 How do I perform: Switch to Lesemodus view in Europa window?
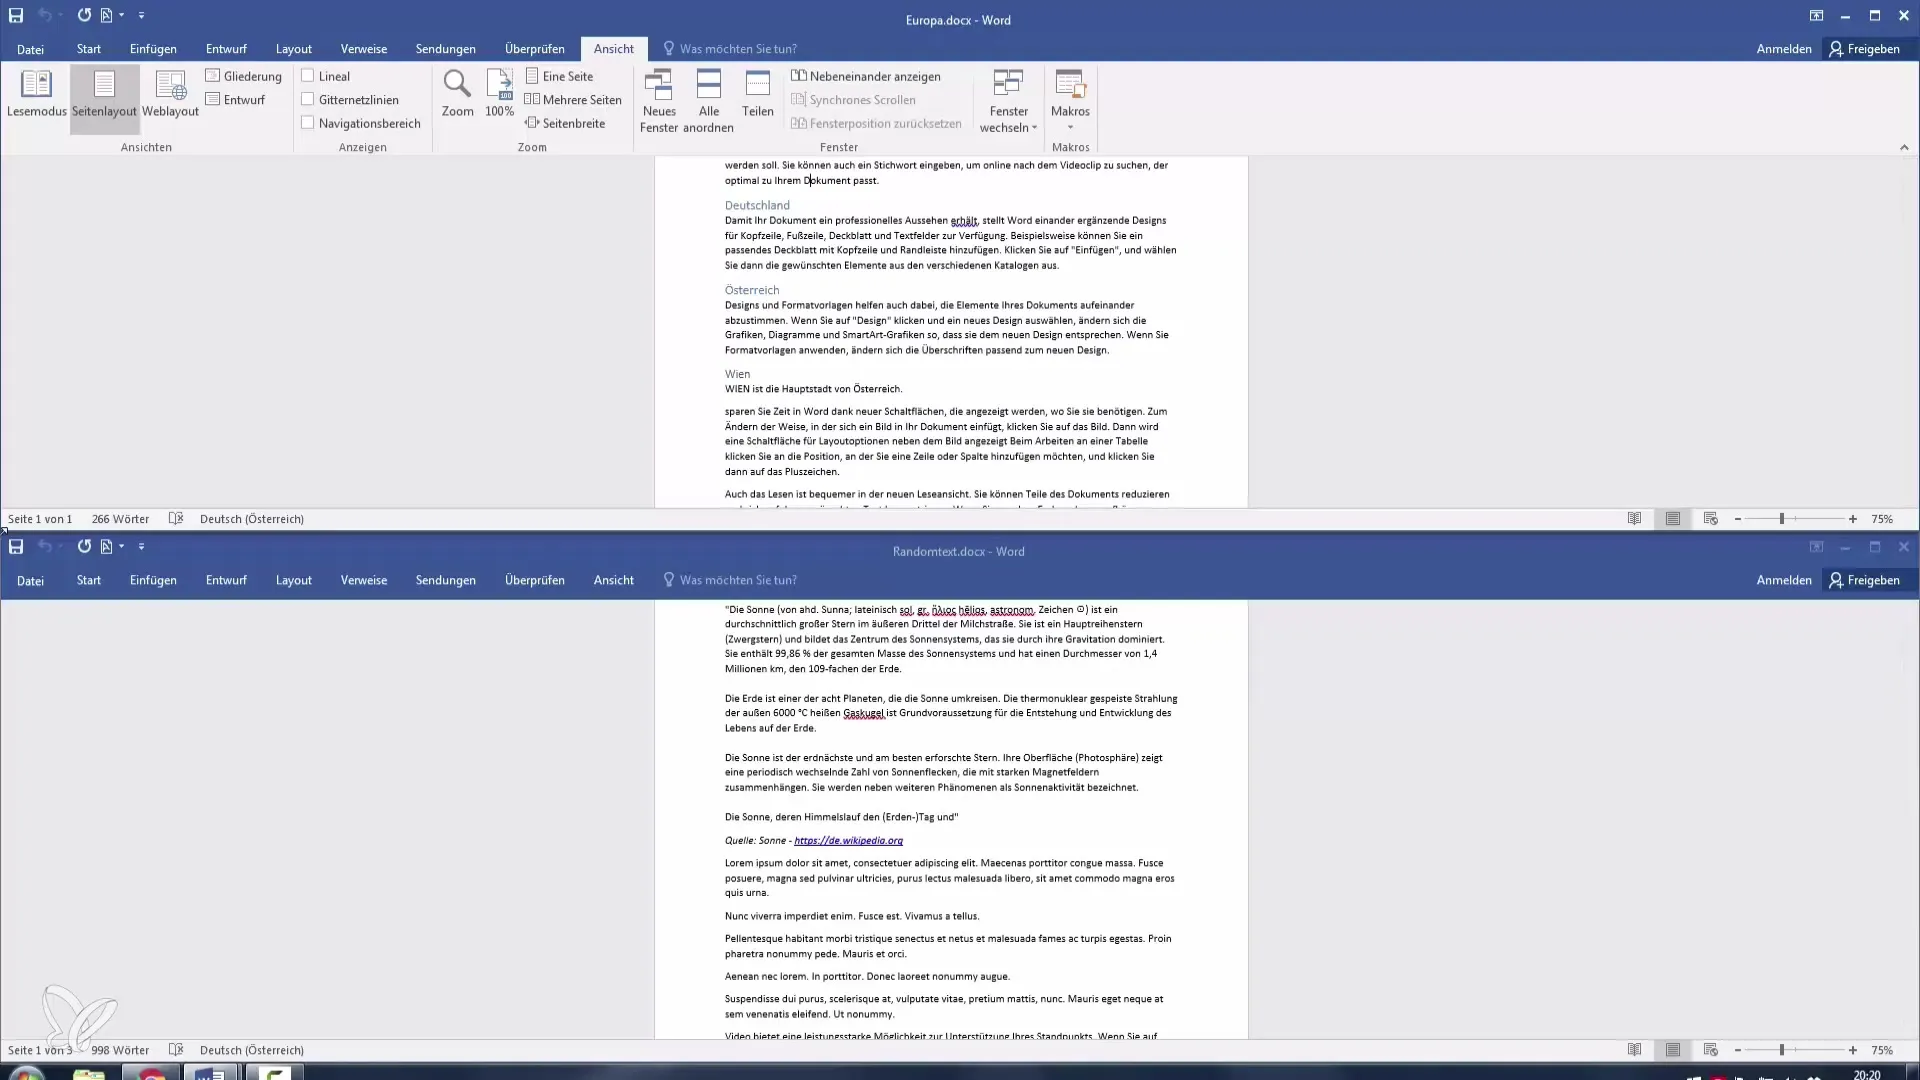pos(37,95)
